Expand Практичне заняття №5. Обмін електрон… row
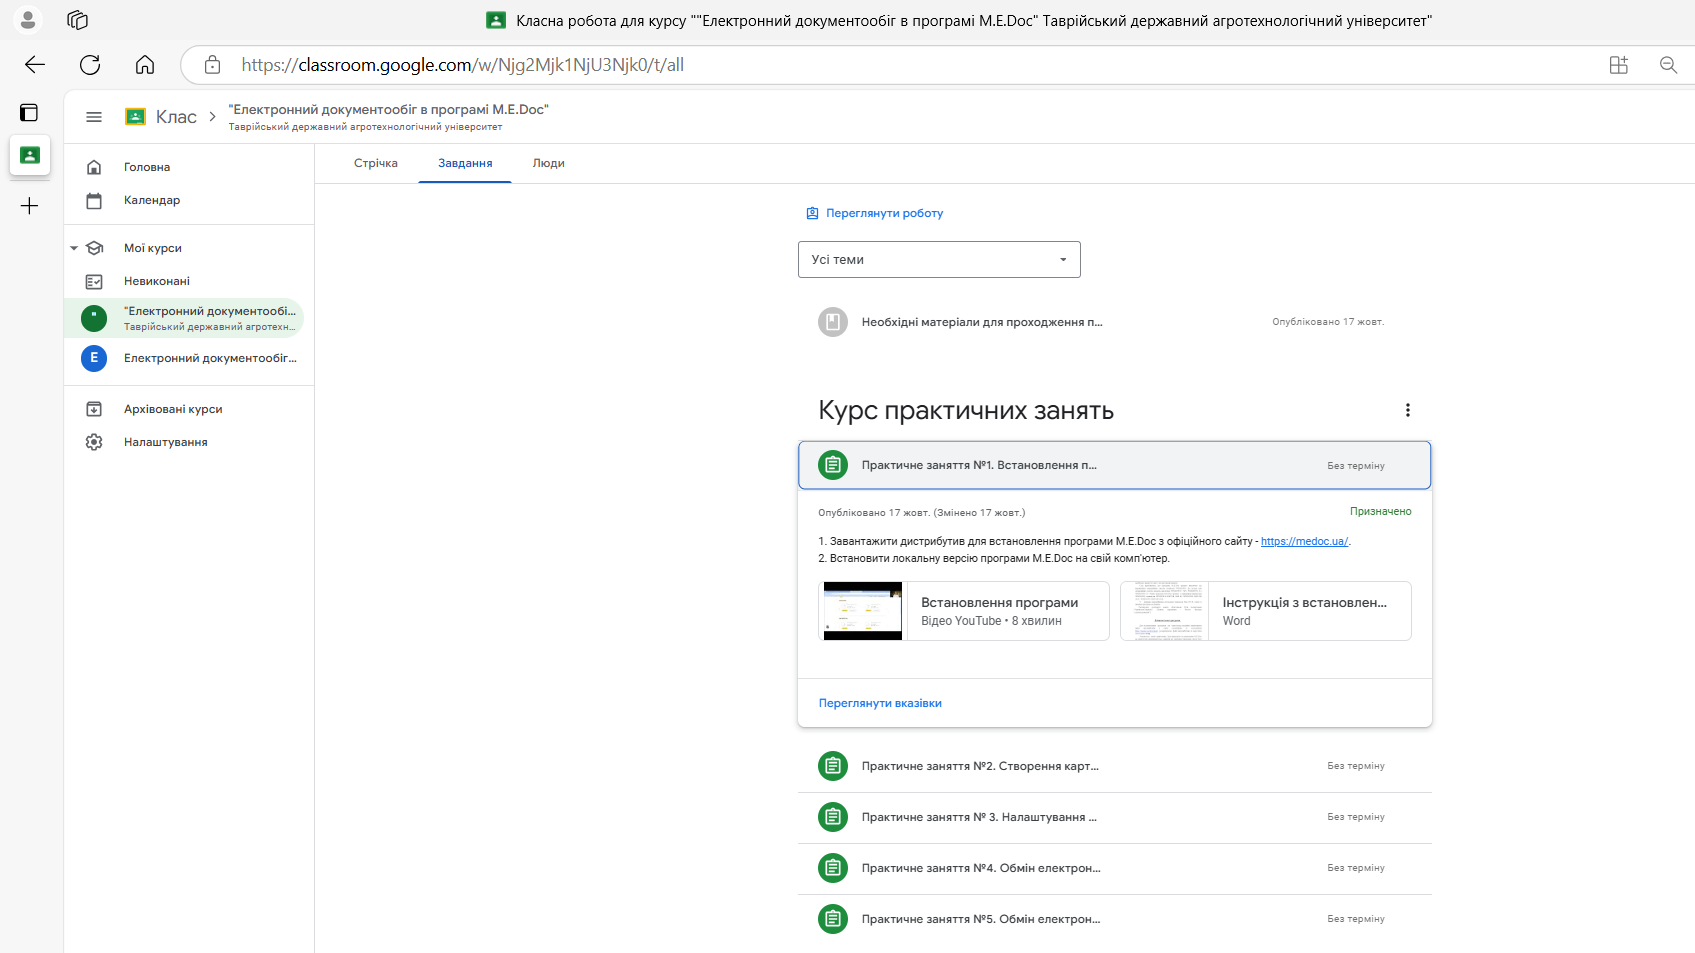Image resolution: width=1695 pixels, height=953 pixels. (1114, 919)
